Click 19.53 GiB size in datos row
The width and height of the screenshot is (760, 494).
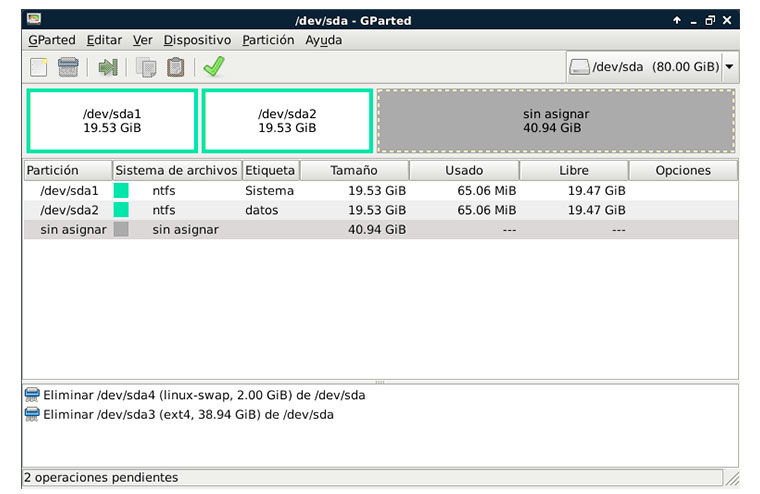pyautogui.click(x=377, y=210)
